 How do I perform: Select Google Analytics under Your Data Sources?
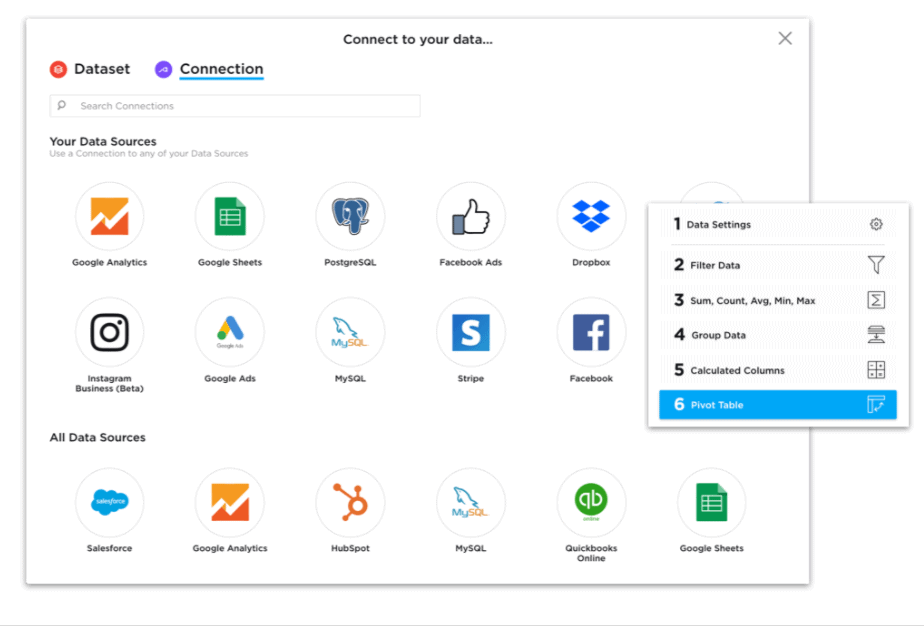tap(110, 217)
